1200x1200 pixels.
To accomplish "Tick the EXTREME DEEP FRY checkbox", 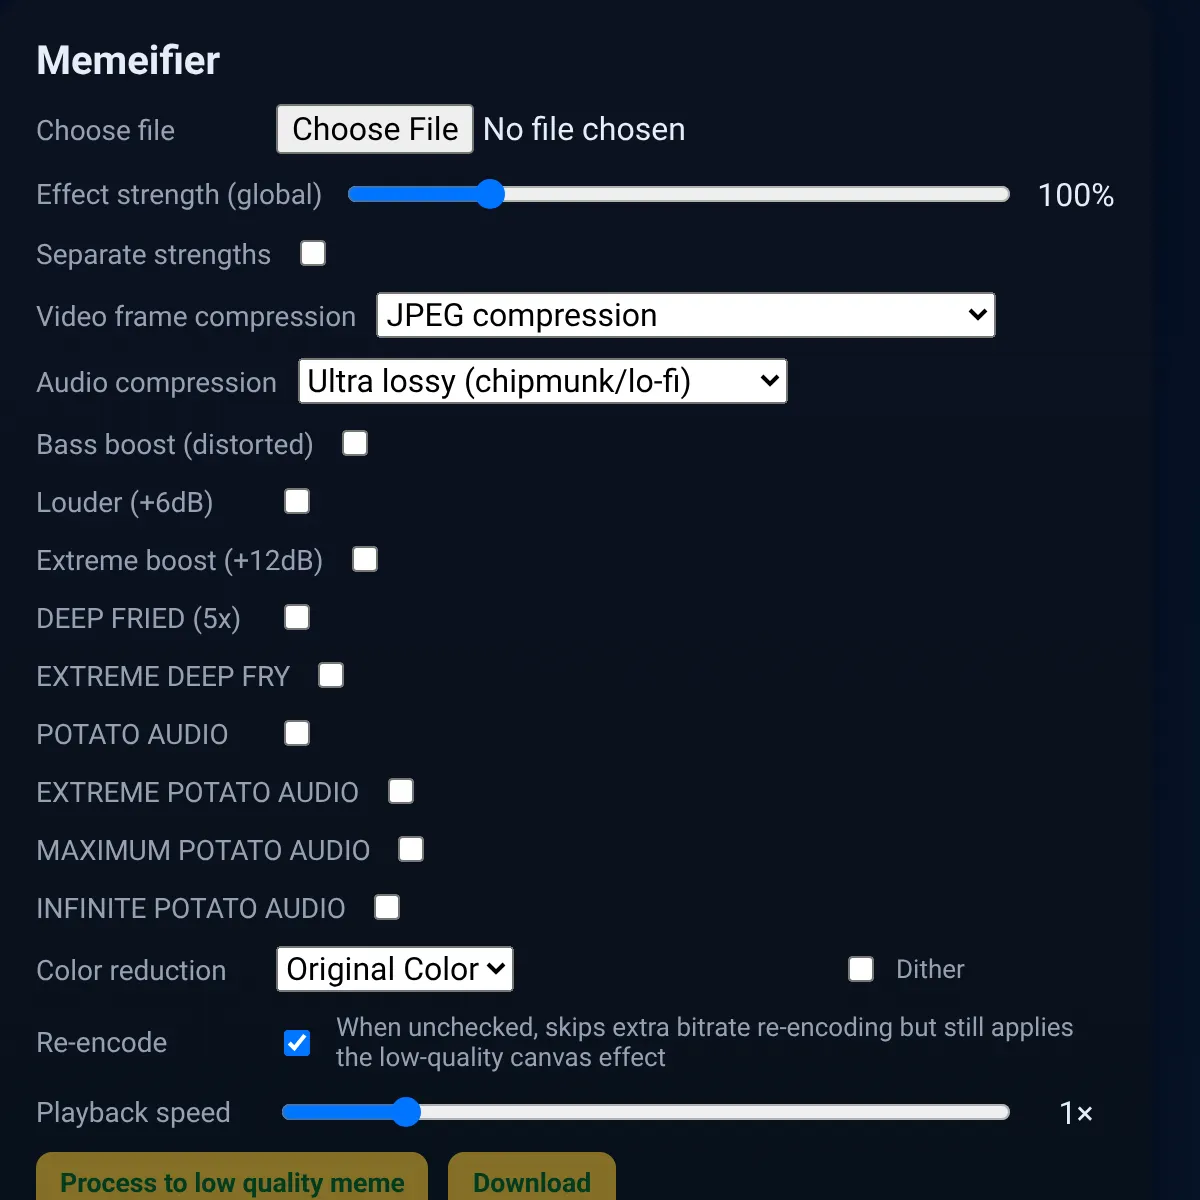I will tap(331, 676).
